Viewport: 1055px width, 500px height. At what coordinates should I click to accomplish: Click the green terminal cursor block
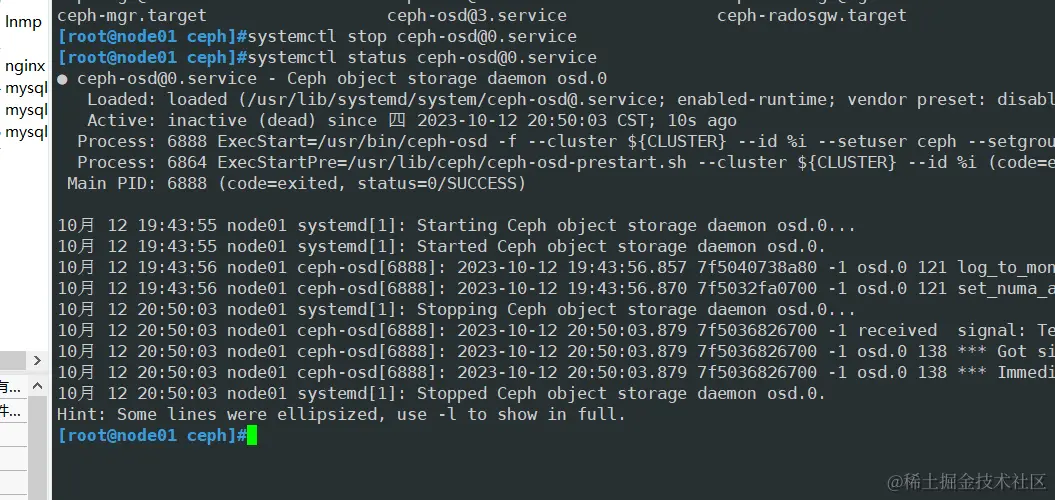[x=252, y=435]
